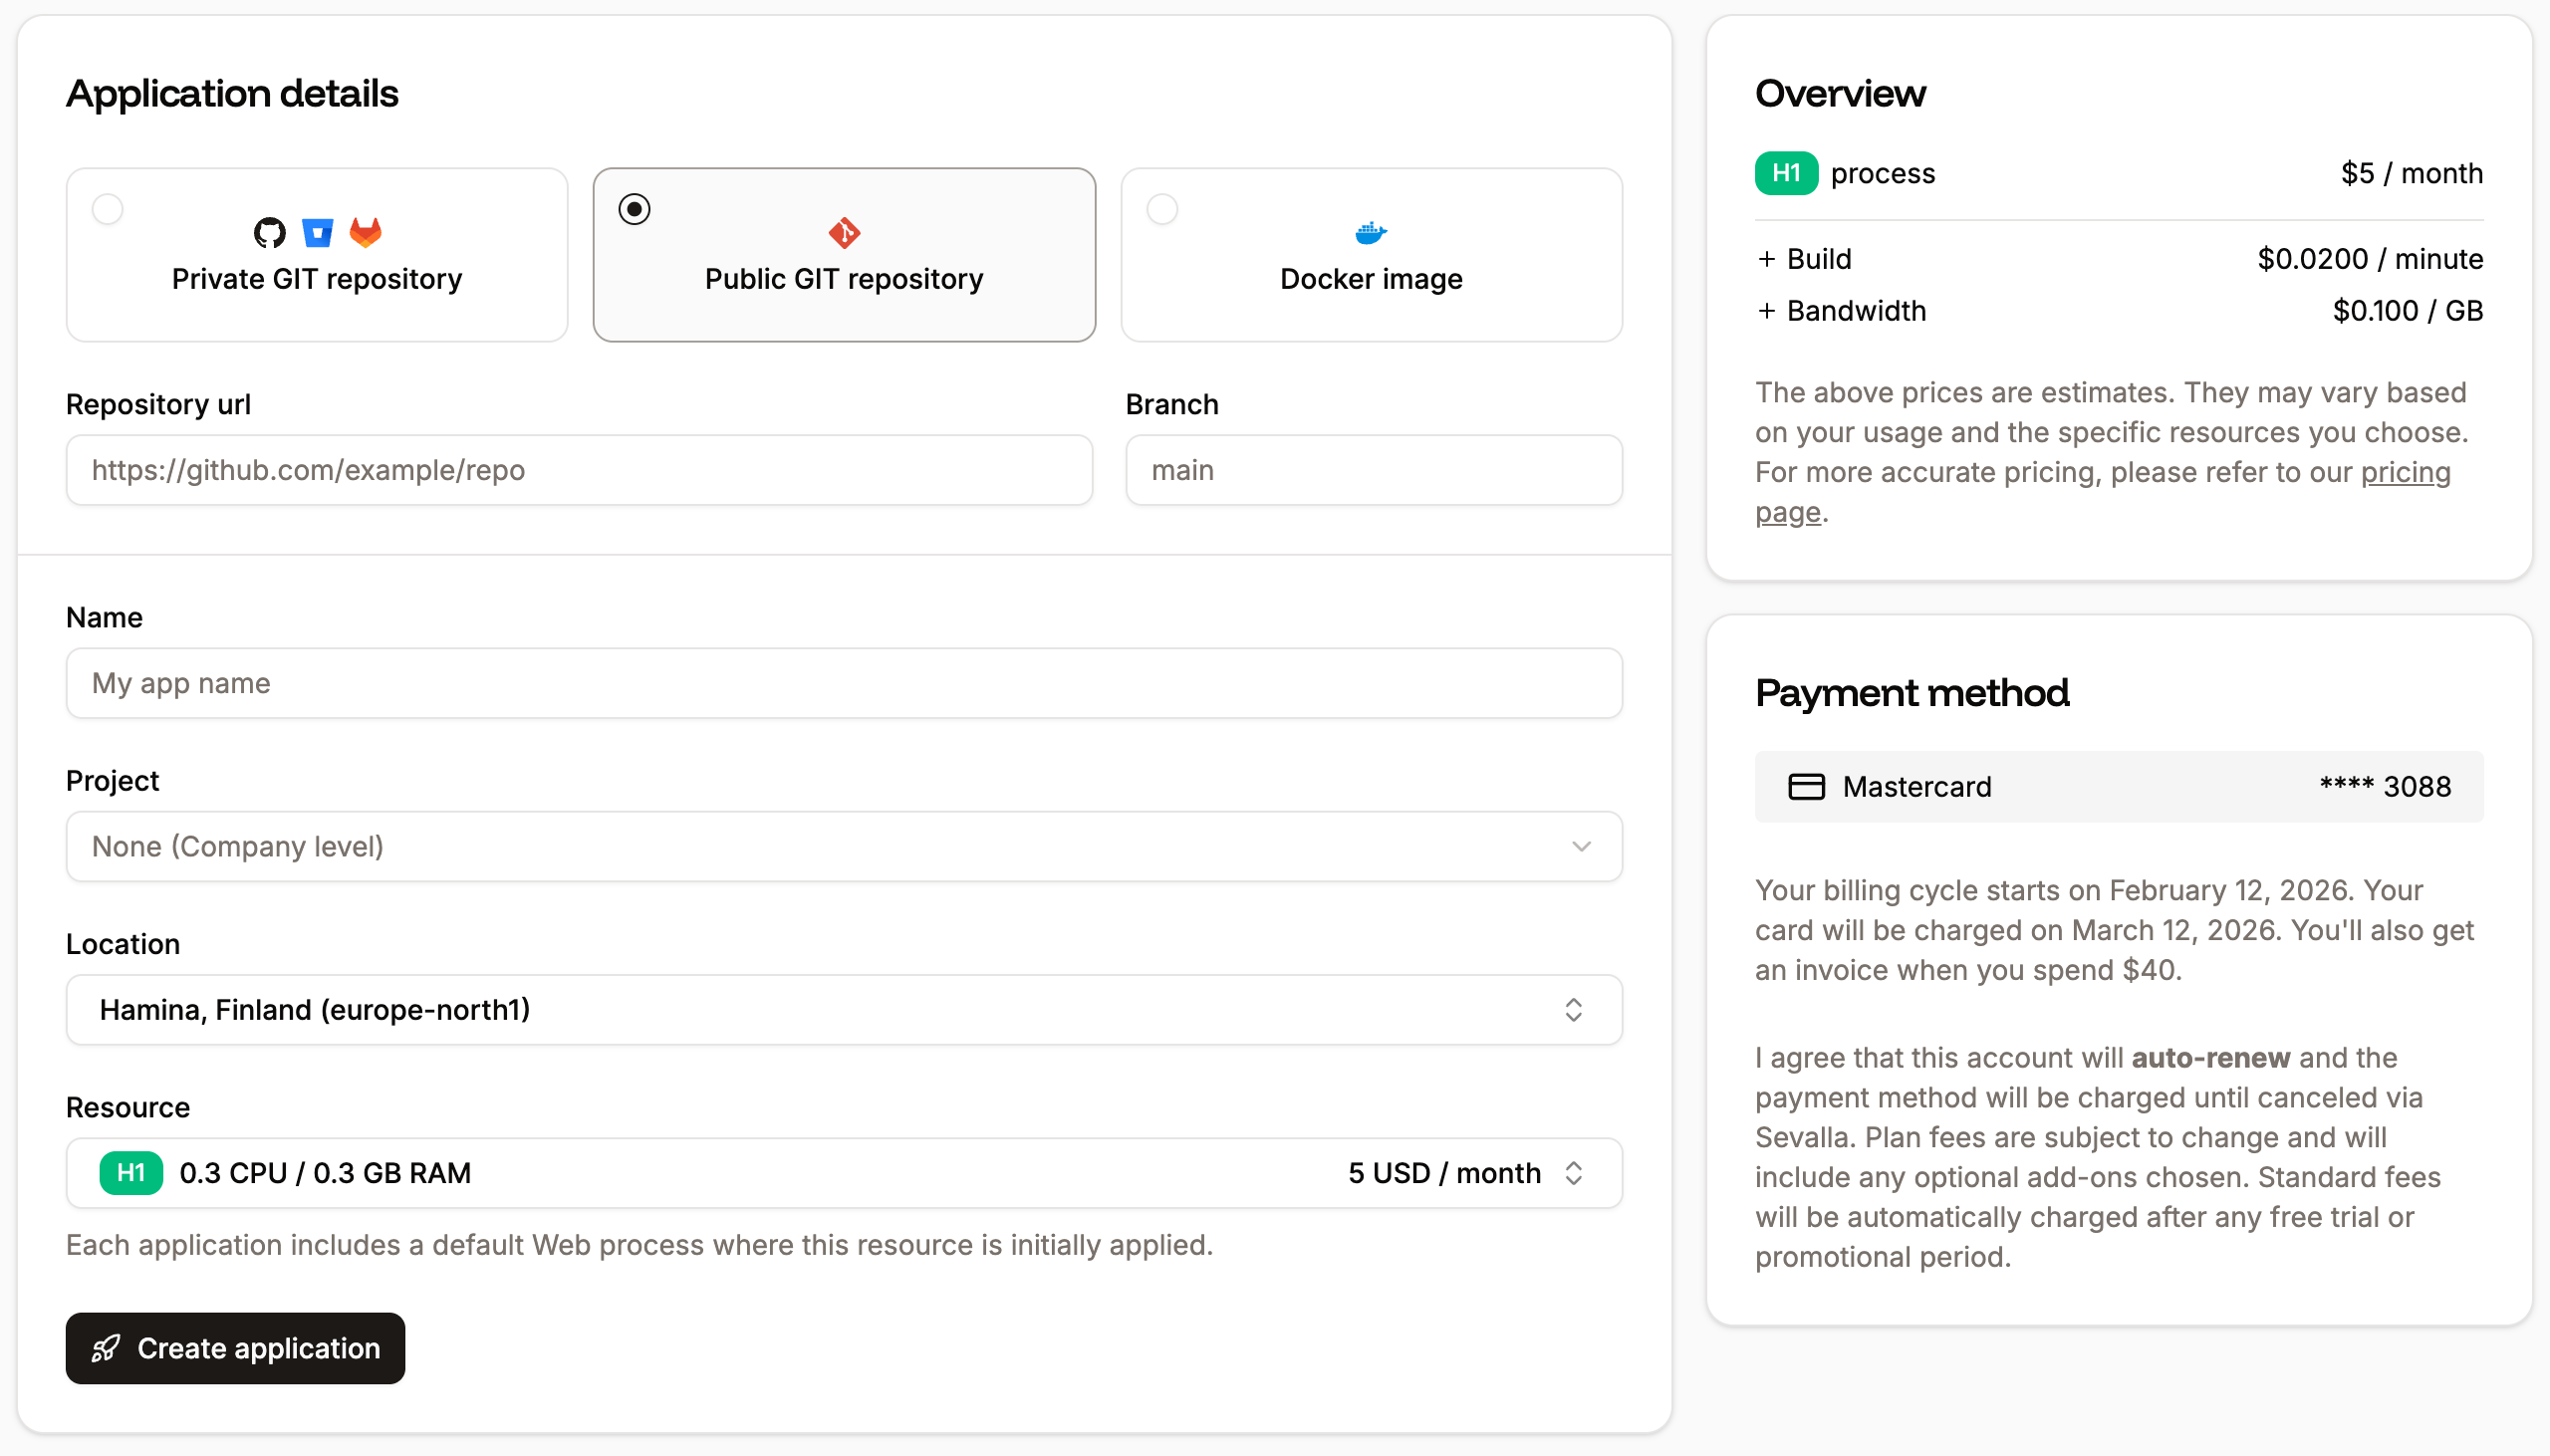
Task: Click the Bitbucket icon in Private GIT repository
Action: [x=317, y=231]
